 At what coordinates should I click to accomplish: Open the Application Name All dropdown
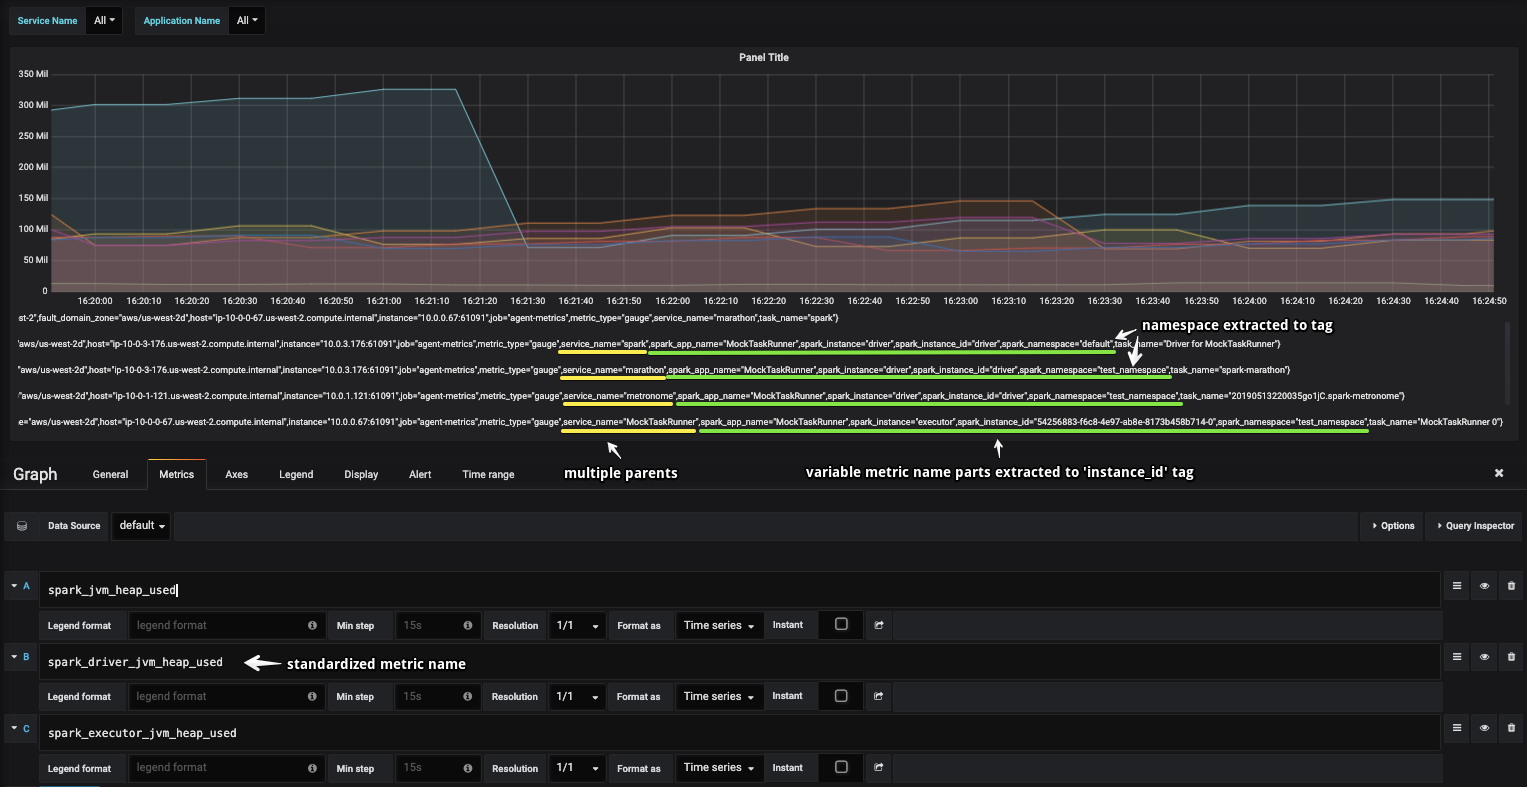pos(247,20)
